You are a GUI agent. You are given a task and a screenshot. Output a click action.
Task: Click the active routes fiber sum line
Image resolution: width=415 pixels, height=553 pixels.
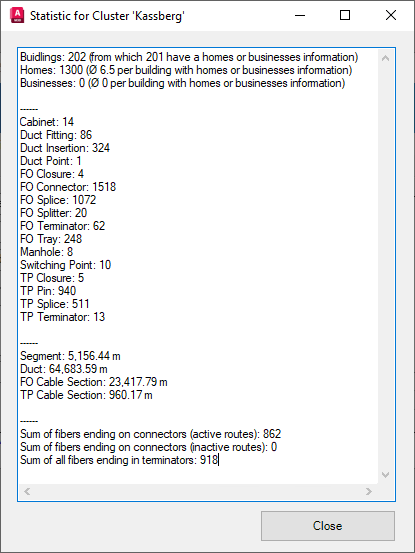tap(151, 434)
